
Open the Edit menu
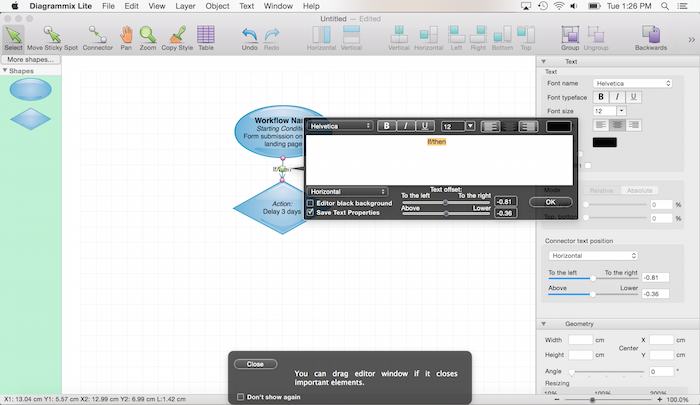(131, 6)
